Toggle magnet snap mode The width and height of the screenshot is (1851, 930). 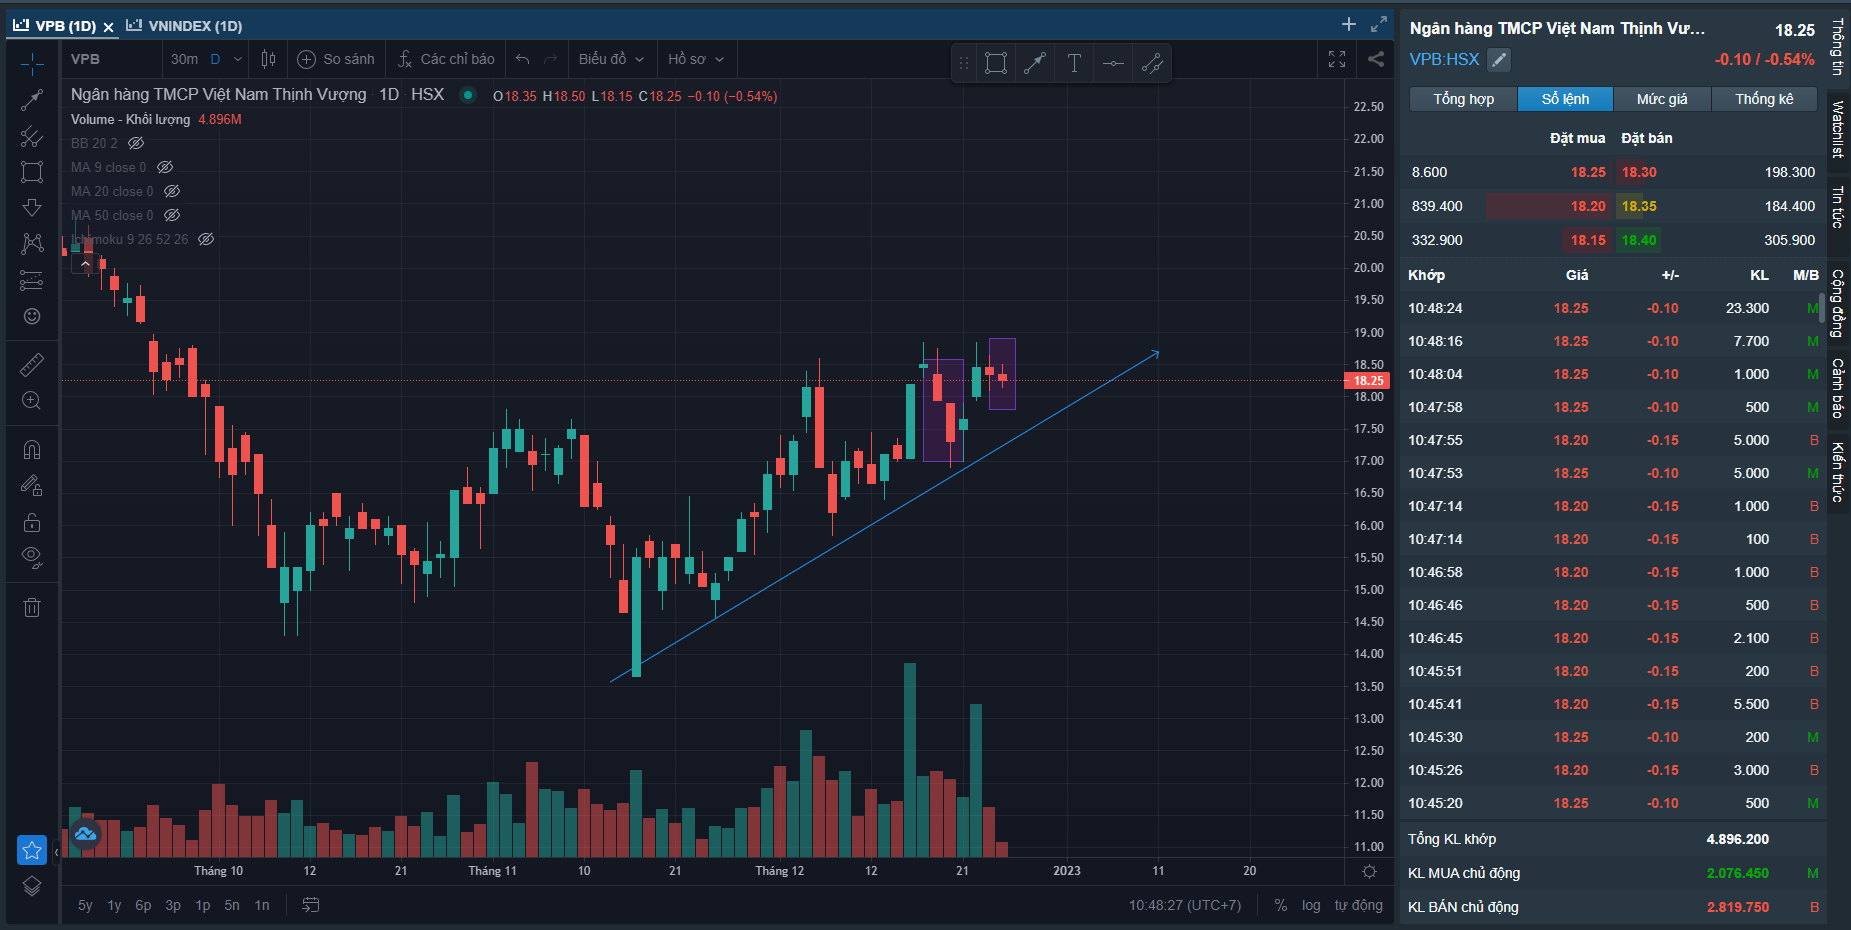[32, 450]
